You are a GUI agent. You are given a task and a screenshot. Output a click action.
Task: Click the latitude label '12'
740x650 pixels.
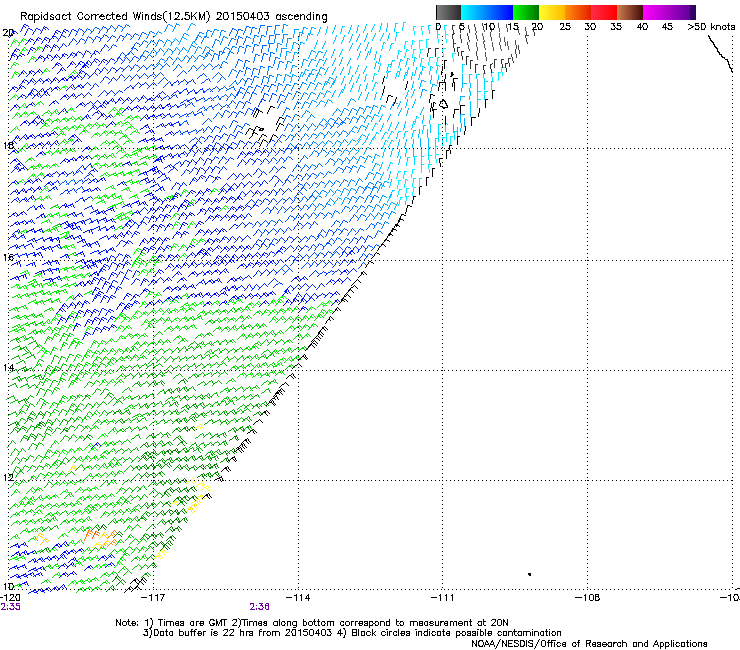[x=8, y=478]
